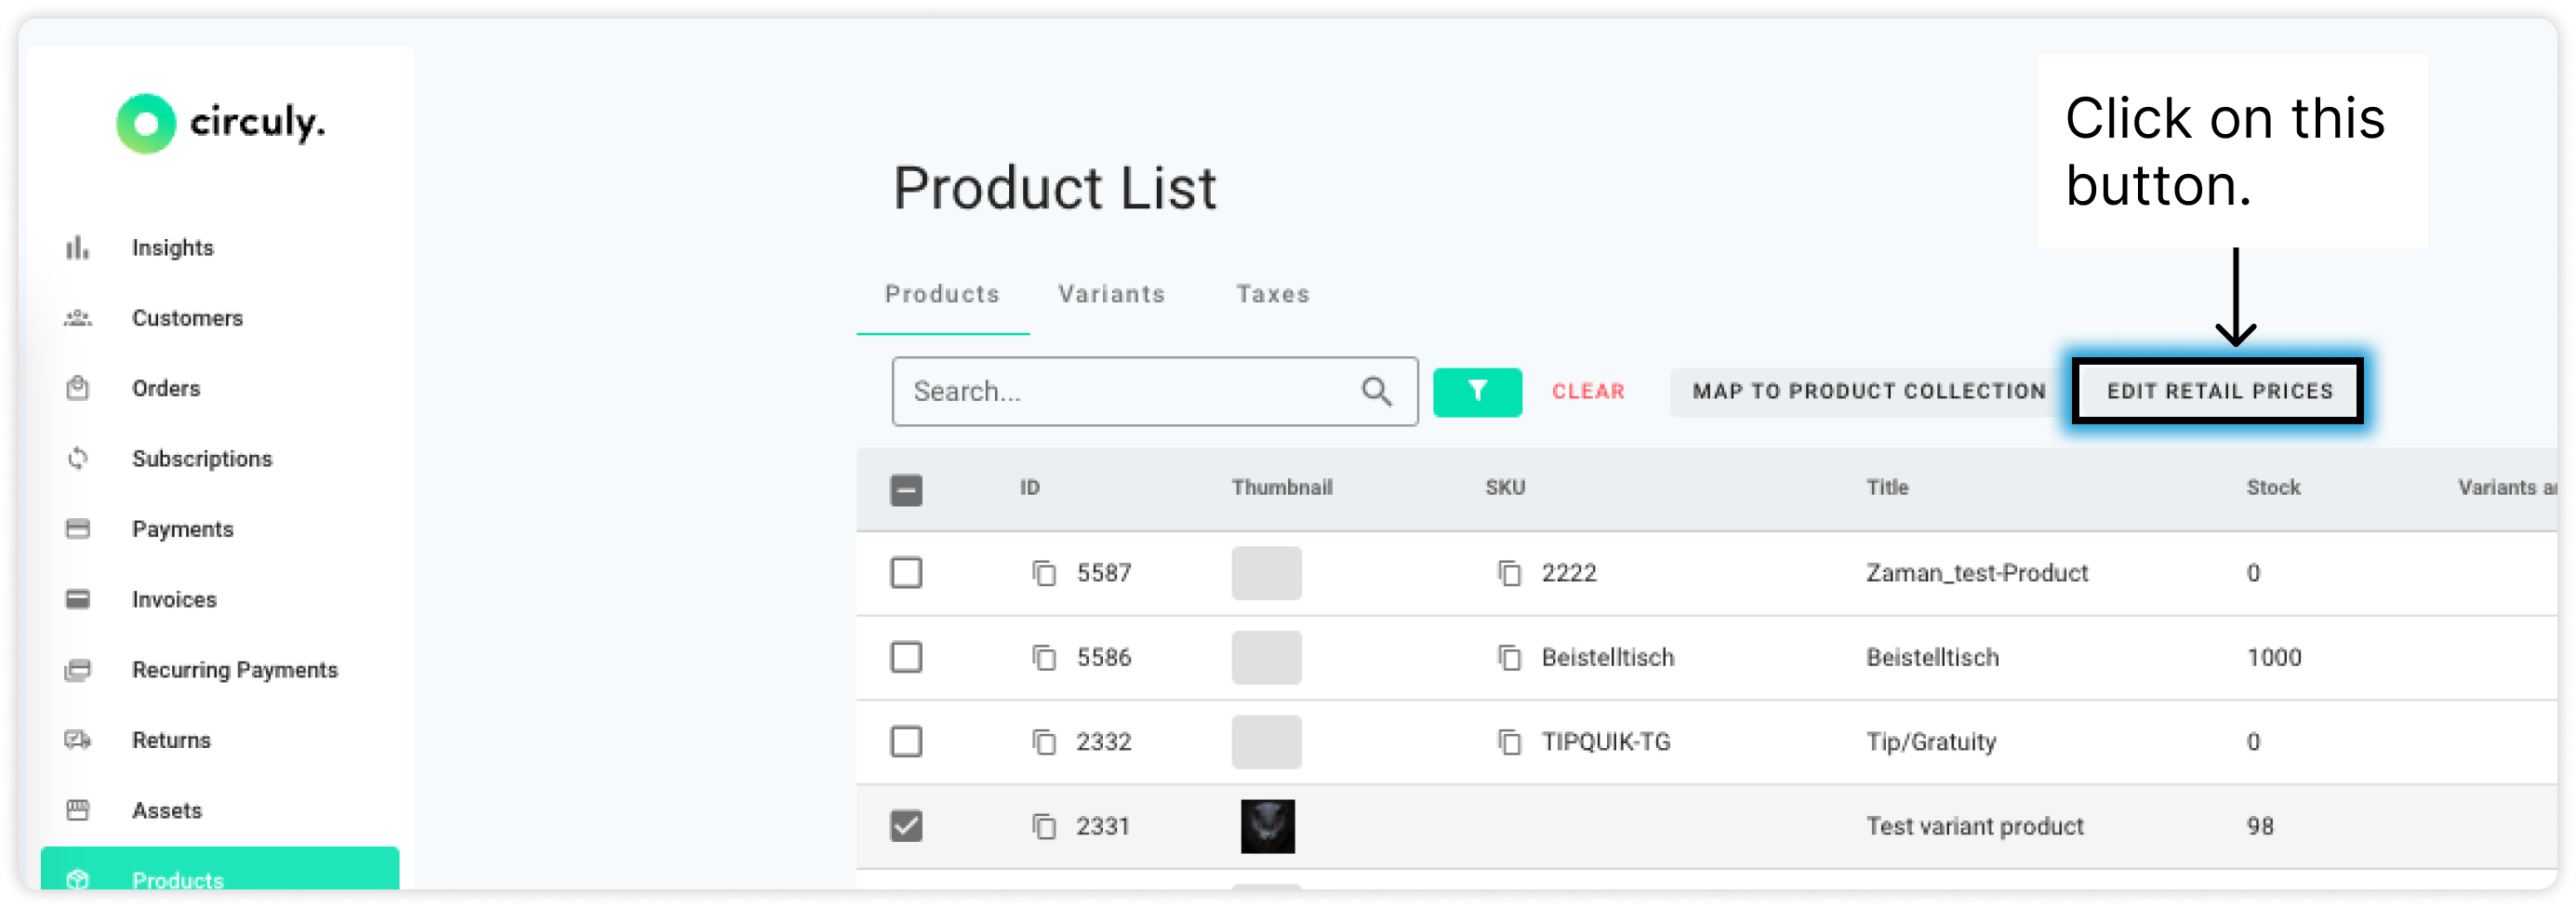Click the Payments card icon in sidebar
The image size is (2576, 908).
(x=78, y=529)
